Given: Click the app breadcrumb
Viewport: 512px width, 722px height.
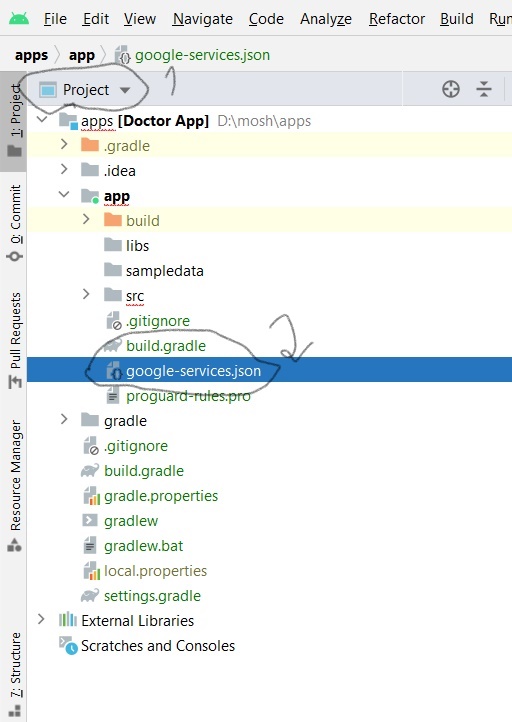Looking at the screenshot, I should (x=82, y=55).
